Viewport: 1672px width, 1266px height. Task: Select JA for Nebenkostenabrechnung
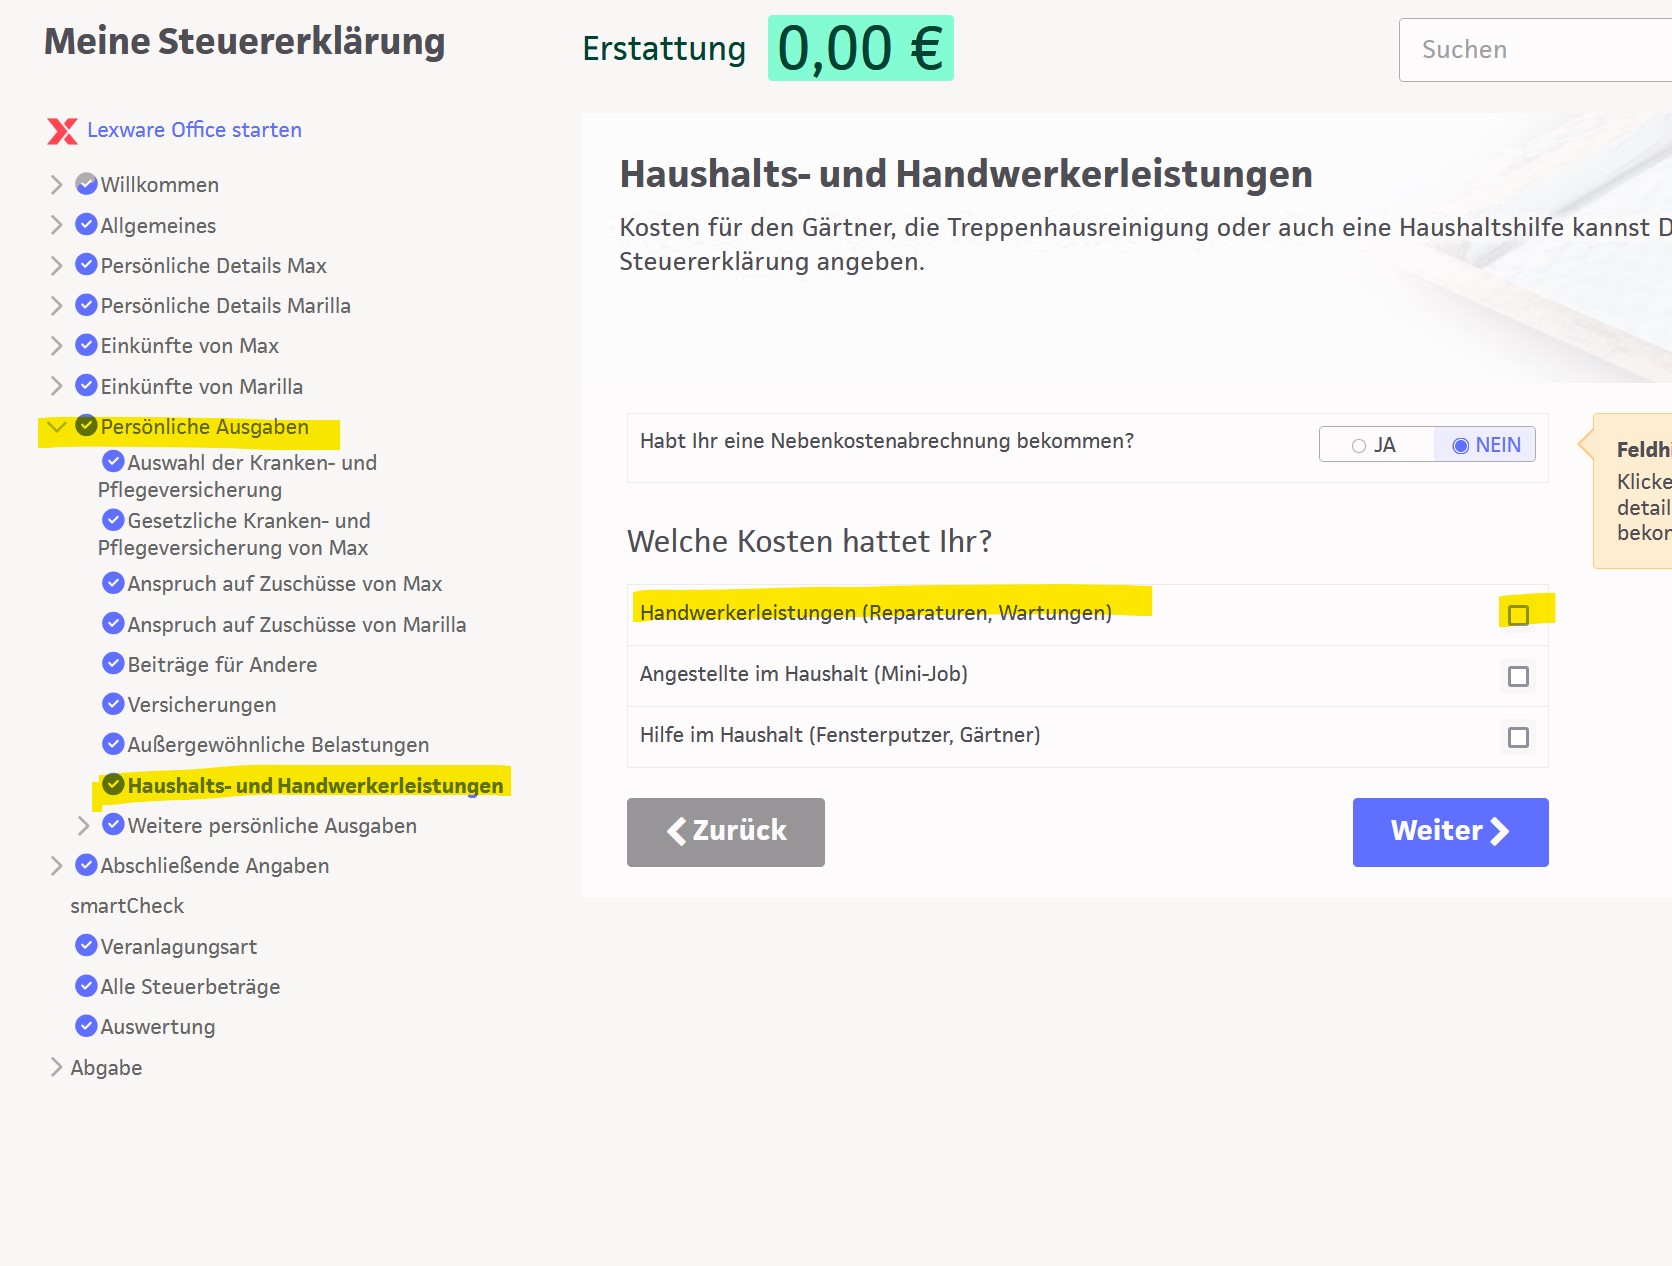pyautogui.click(x=1375, y=445)
